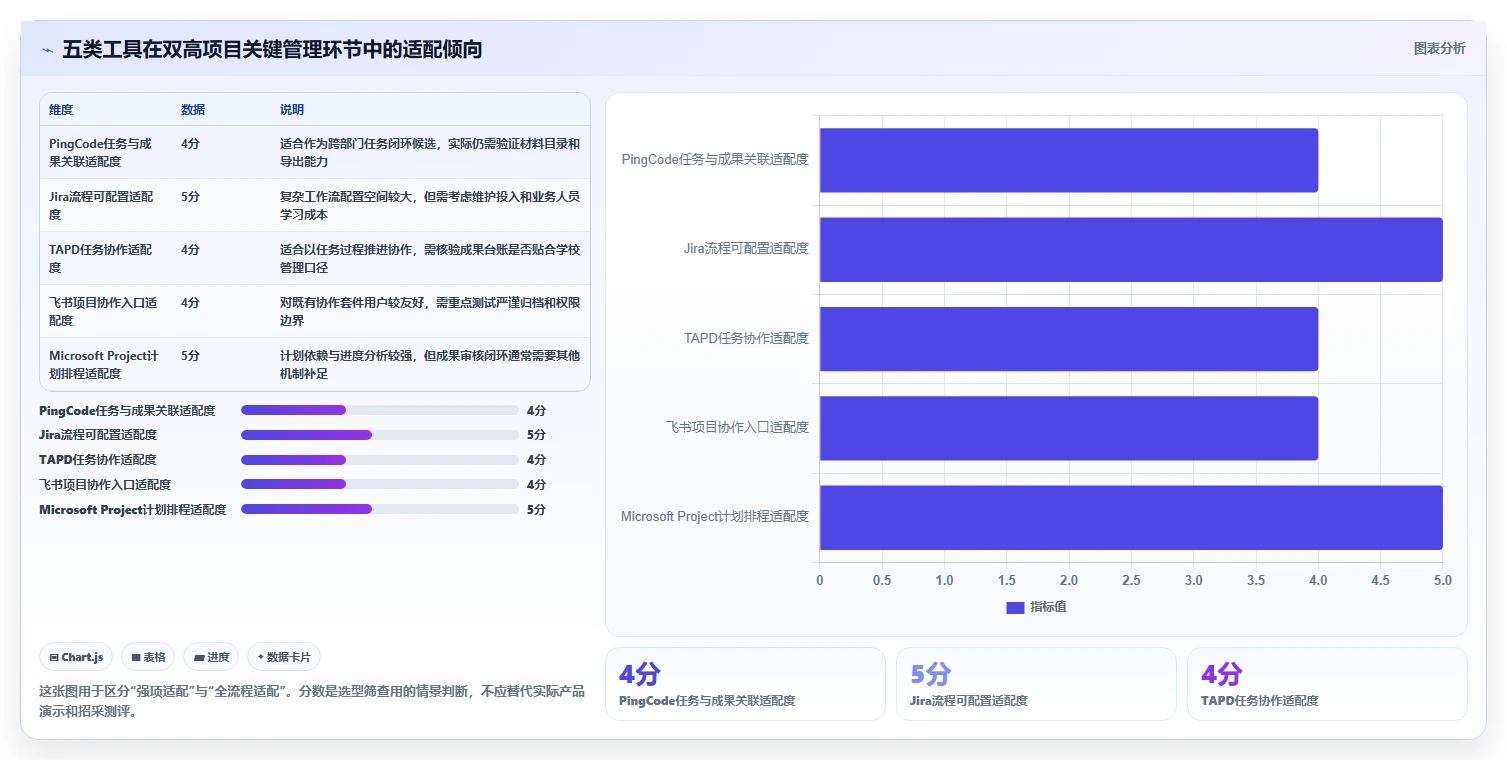Click the 5分 value in Jira table row
Screen dimensions: 1507x760
coord(190,197)
